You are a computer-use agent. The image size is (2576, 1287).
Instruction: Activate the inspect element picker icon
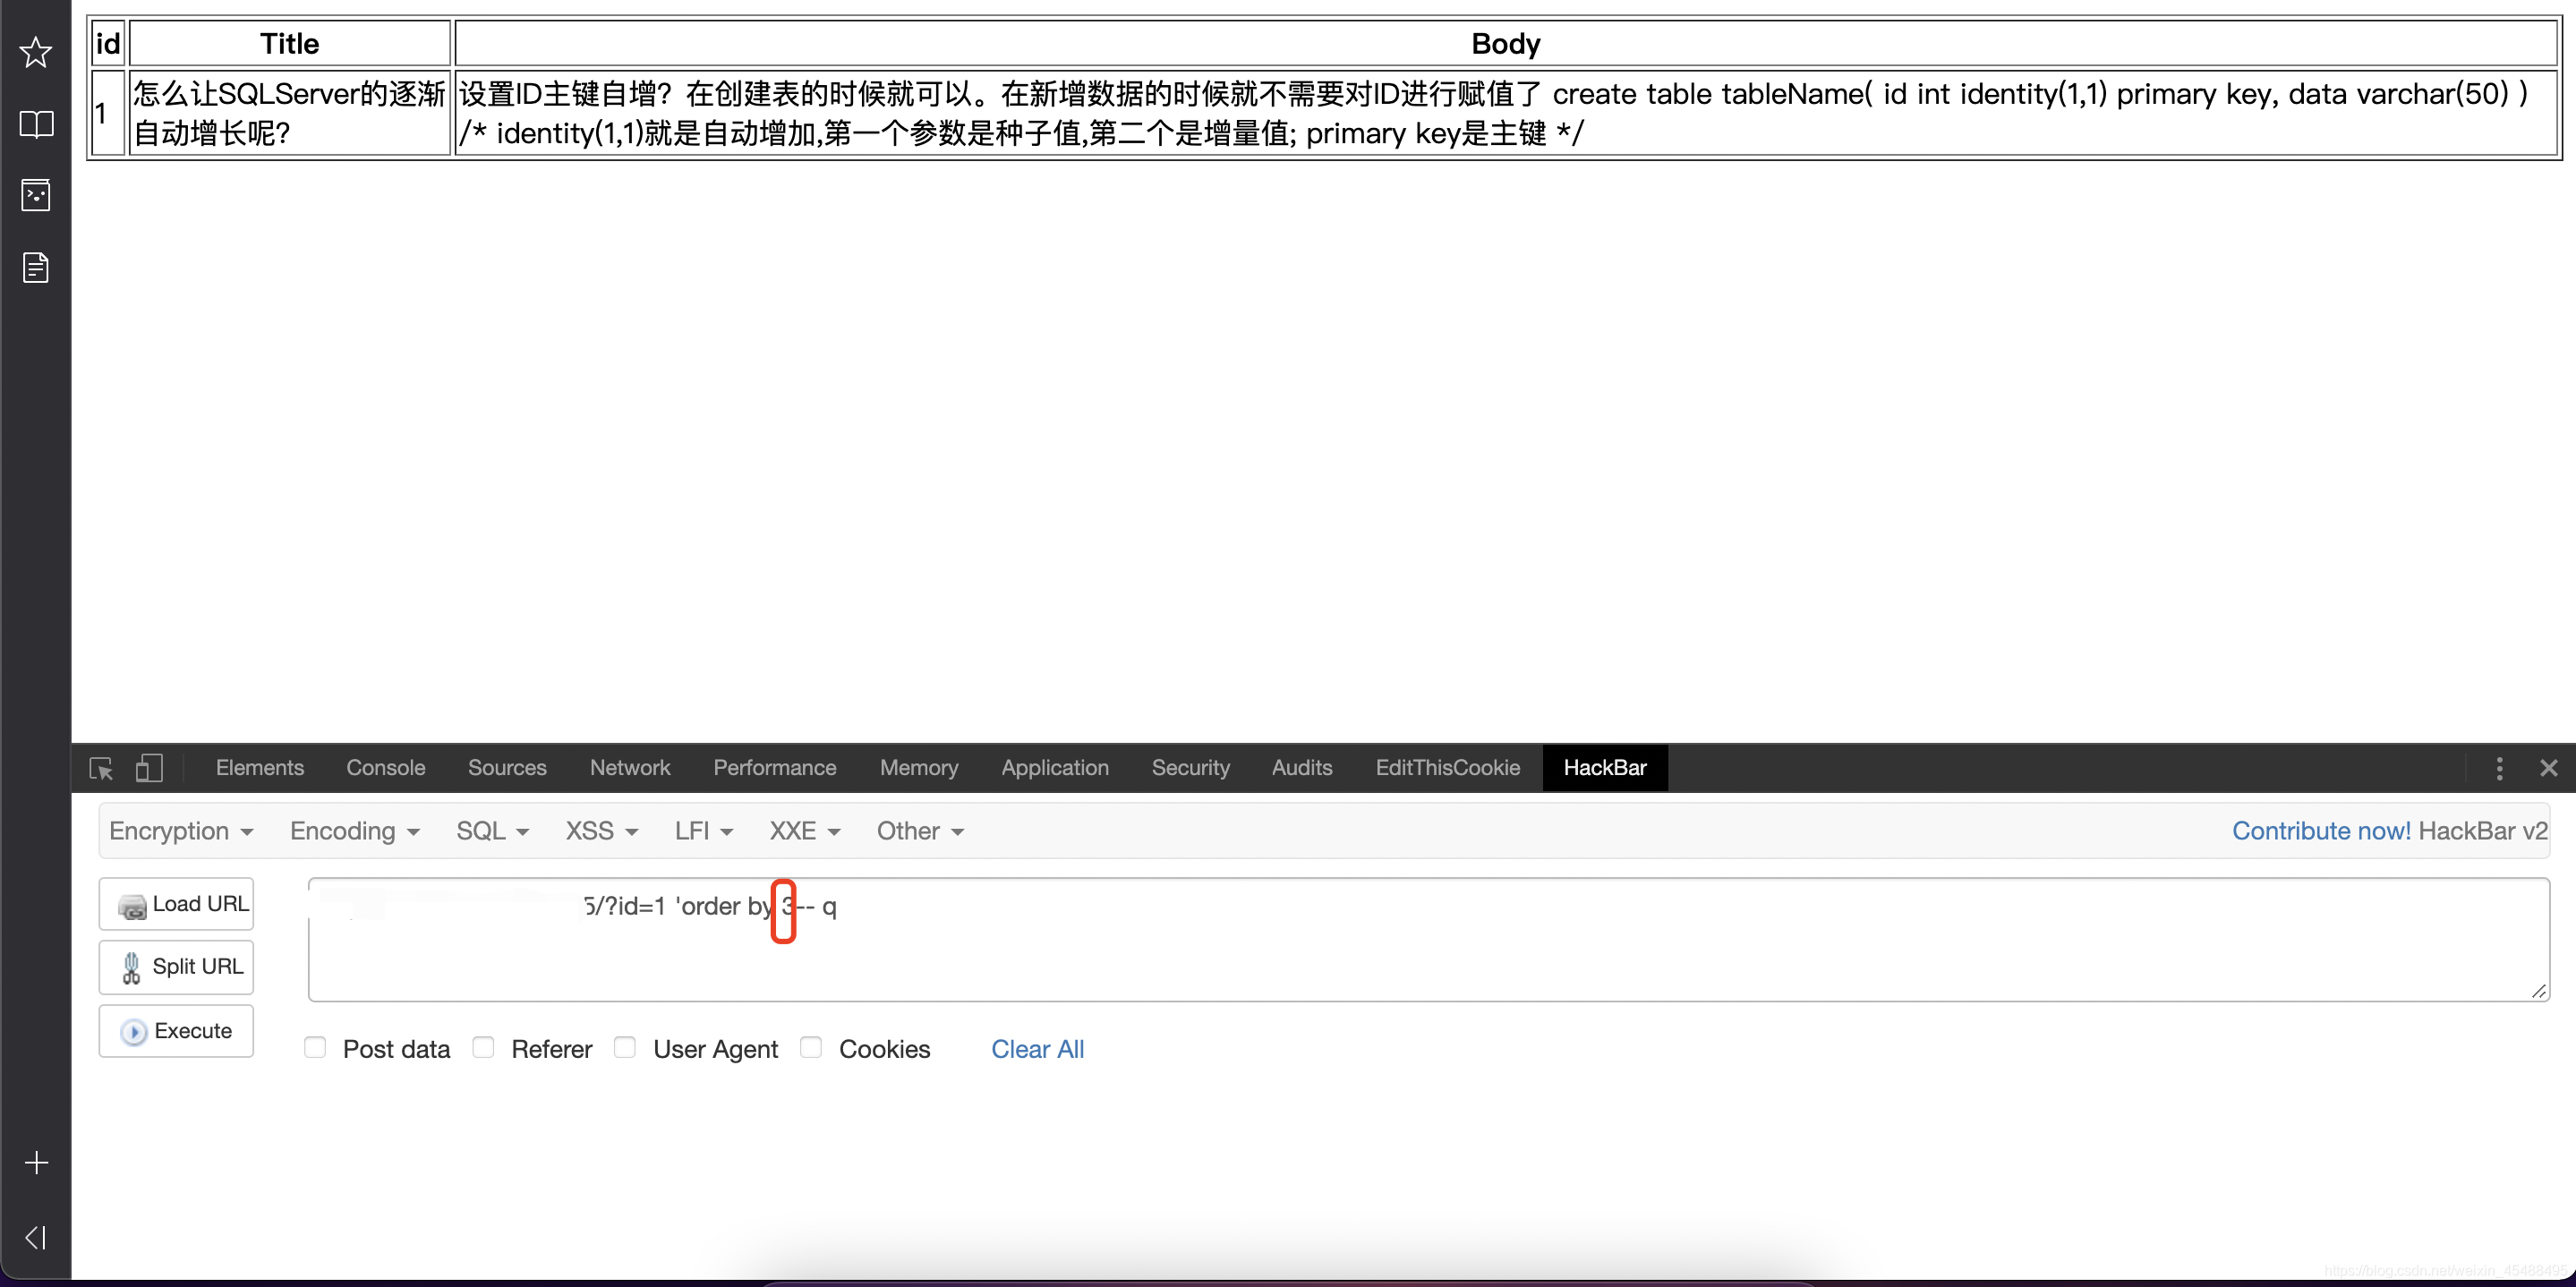pos(101,768)
